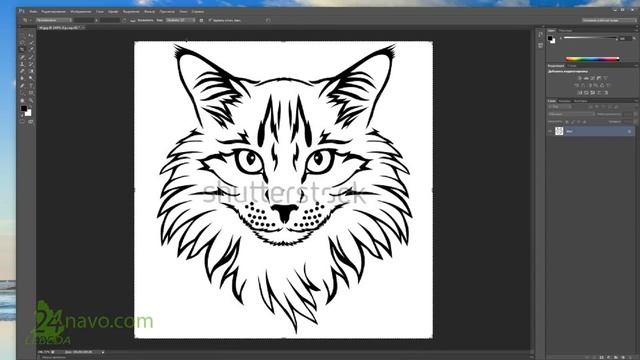The image size is (640, 360).
Task: Add a Hue/Saturation adjustment
Action: coord(576,85)
